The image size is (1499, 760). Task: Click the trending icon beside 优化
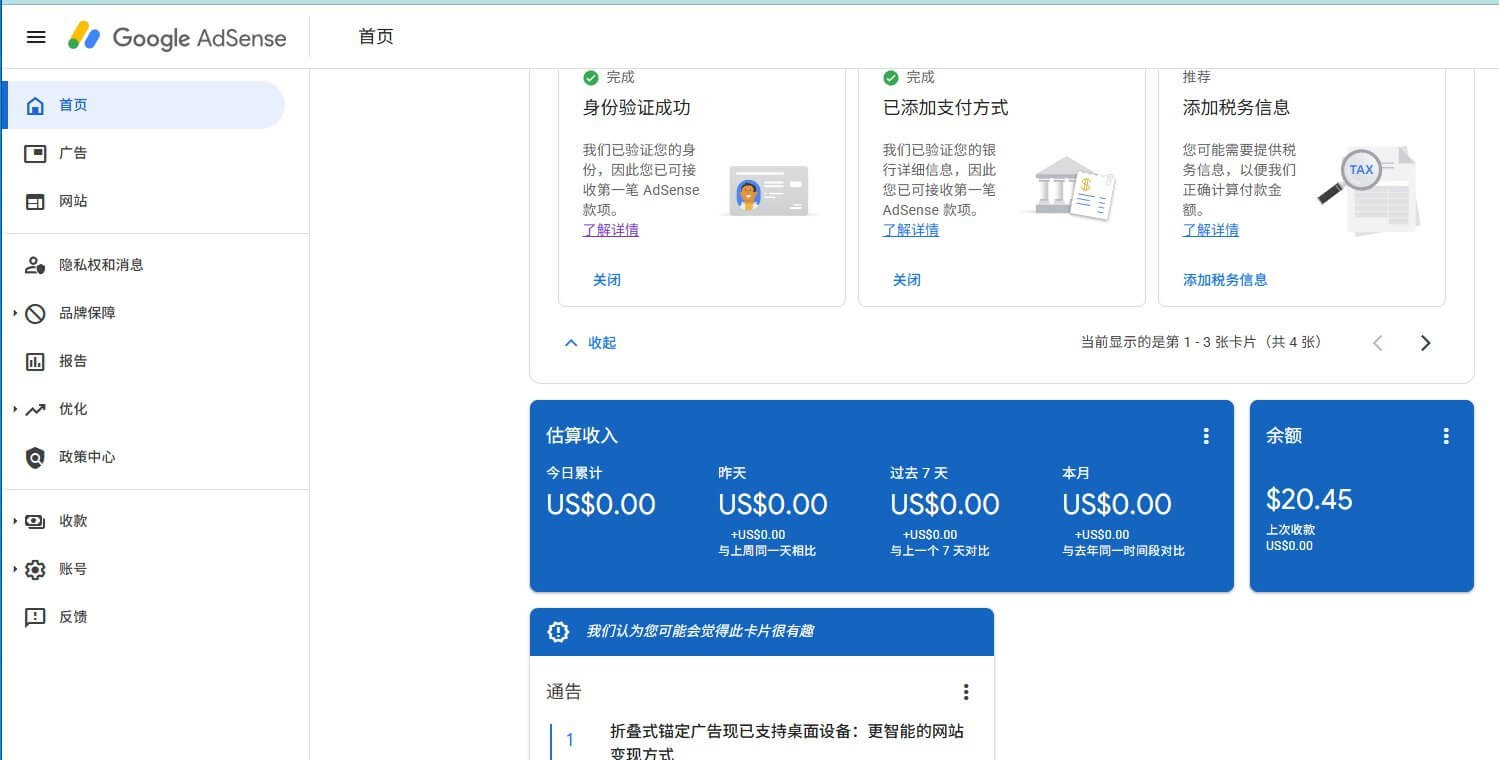tap(35, 409)
